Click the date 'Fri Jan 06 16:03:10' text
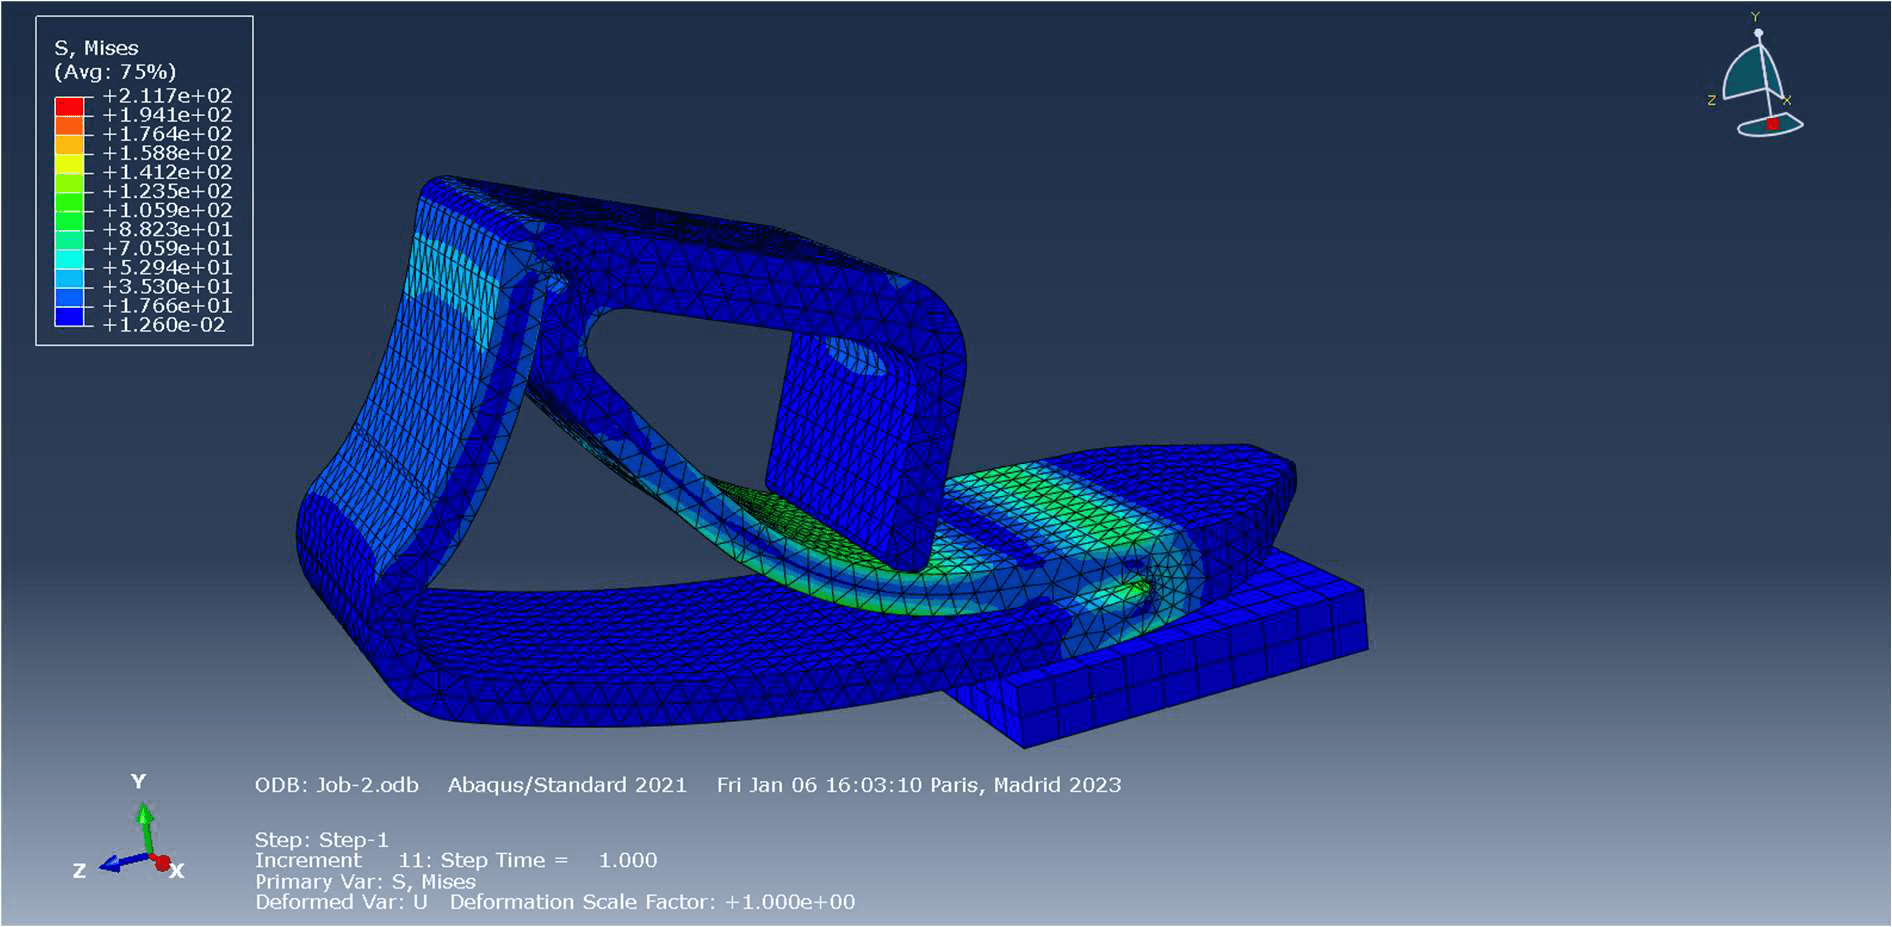 point(819,785)
